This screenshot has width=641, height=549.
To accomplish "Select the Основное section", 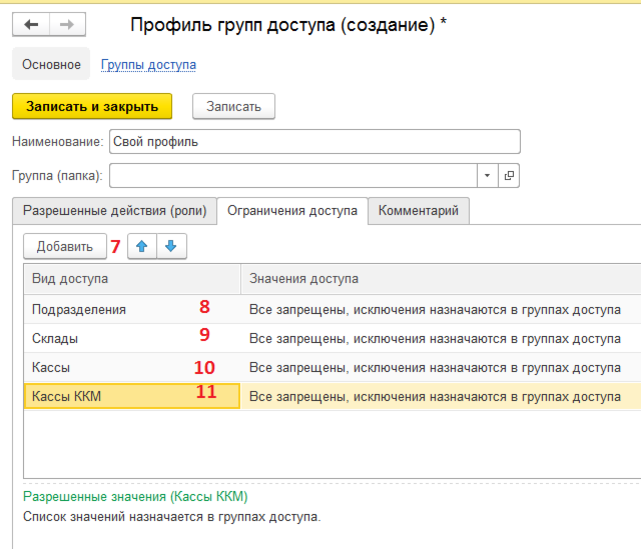I will coord(51,64).
